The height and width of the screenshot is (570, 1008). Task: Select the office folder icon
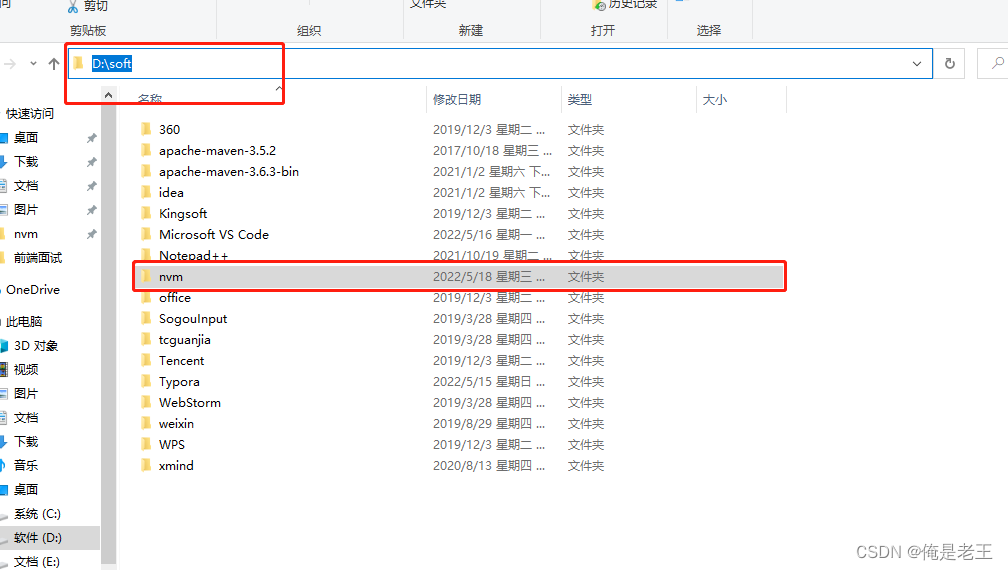click(146, 298)
